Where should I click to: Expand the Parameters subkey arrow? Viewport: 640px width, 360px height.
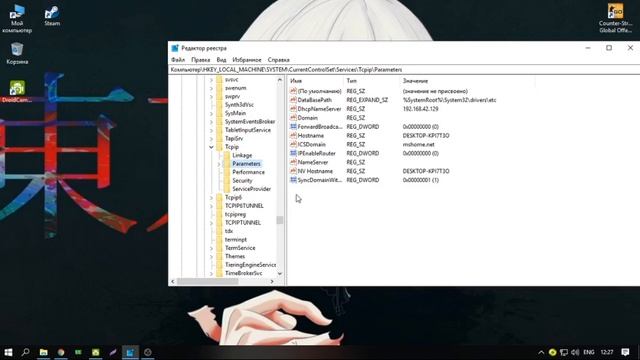(x=219, y=164)
